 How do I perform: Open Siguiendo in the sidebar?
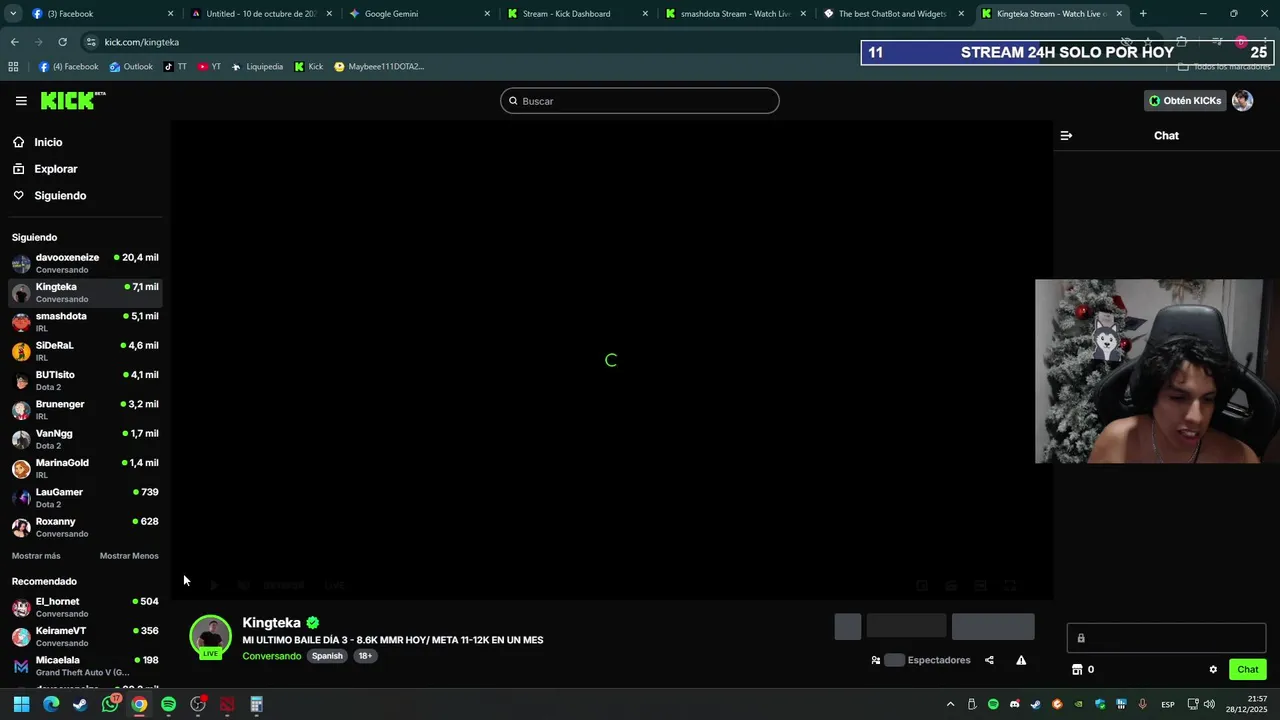pyautogui.click(x=60, y=196)
